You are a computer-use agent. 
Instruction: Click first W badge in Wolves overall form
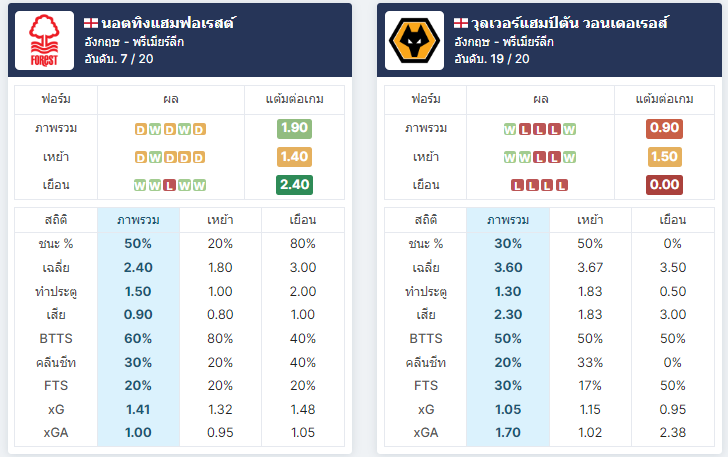[x=510, y=129]
